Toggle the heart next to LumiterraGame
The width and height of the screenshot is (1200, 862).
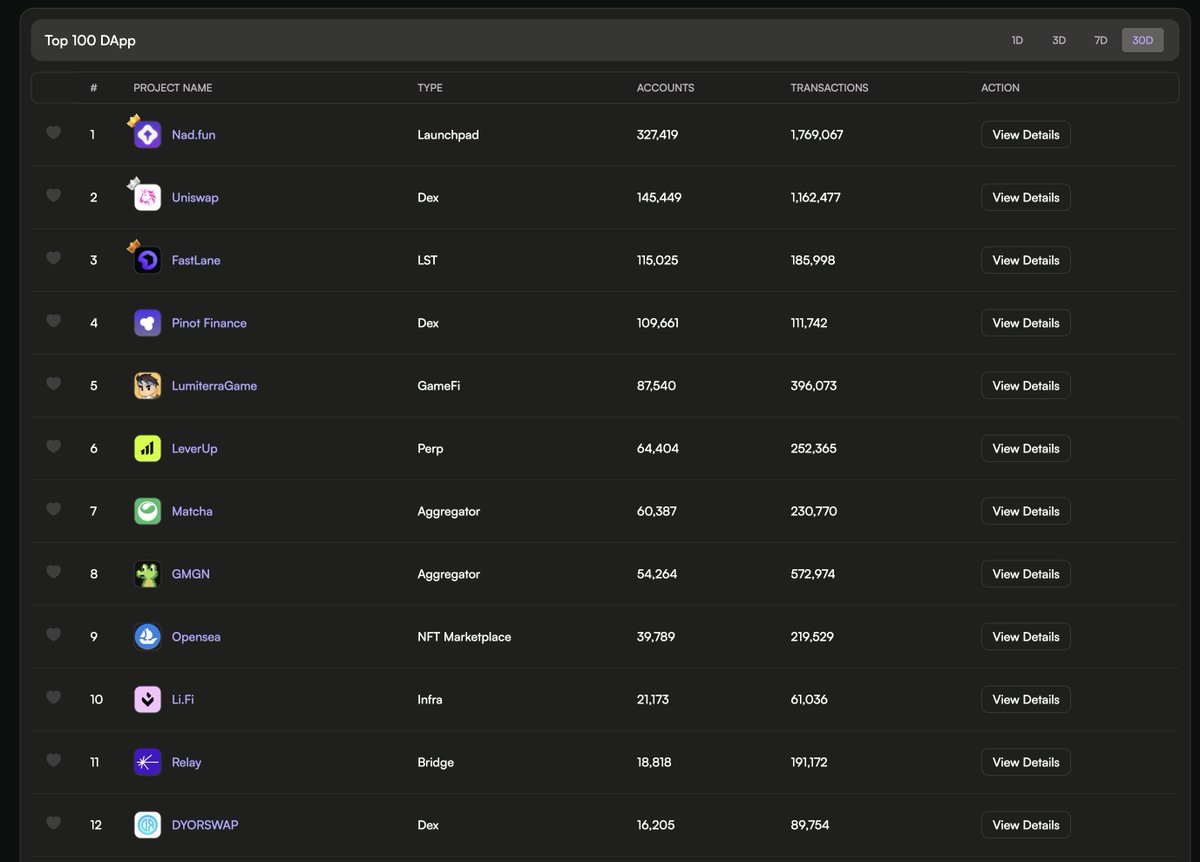coord(53,385)
